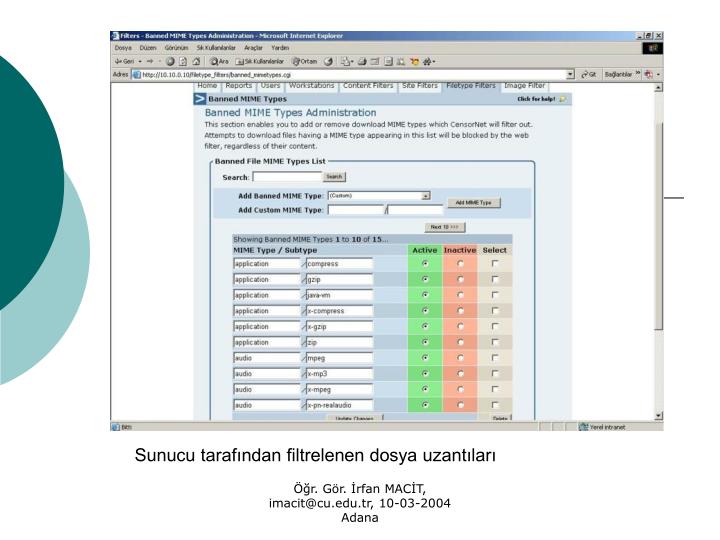Image resolution: width=720 pixels, height=540 pixels.
Task: Click the Search text field
Action: point(287,177)
